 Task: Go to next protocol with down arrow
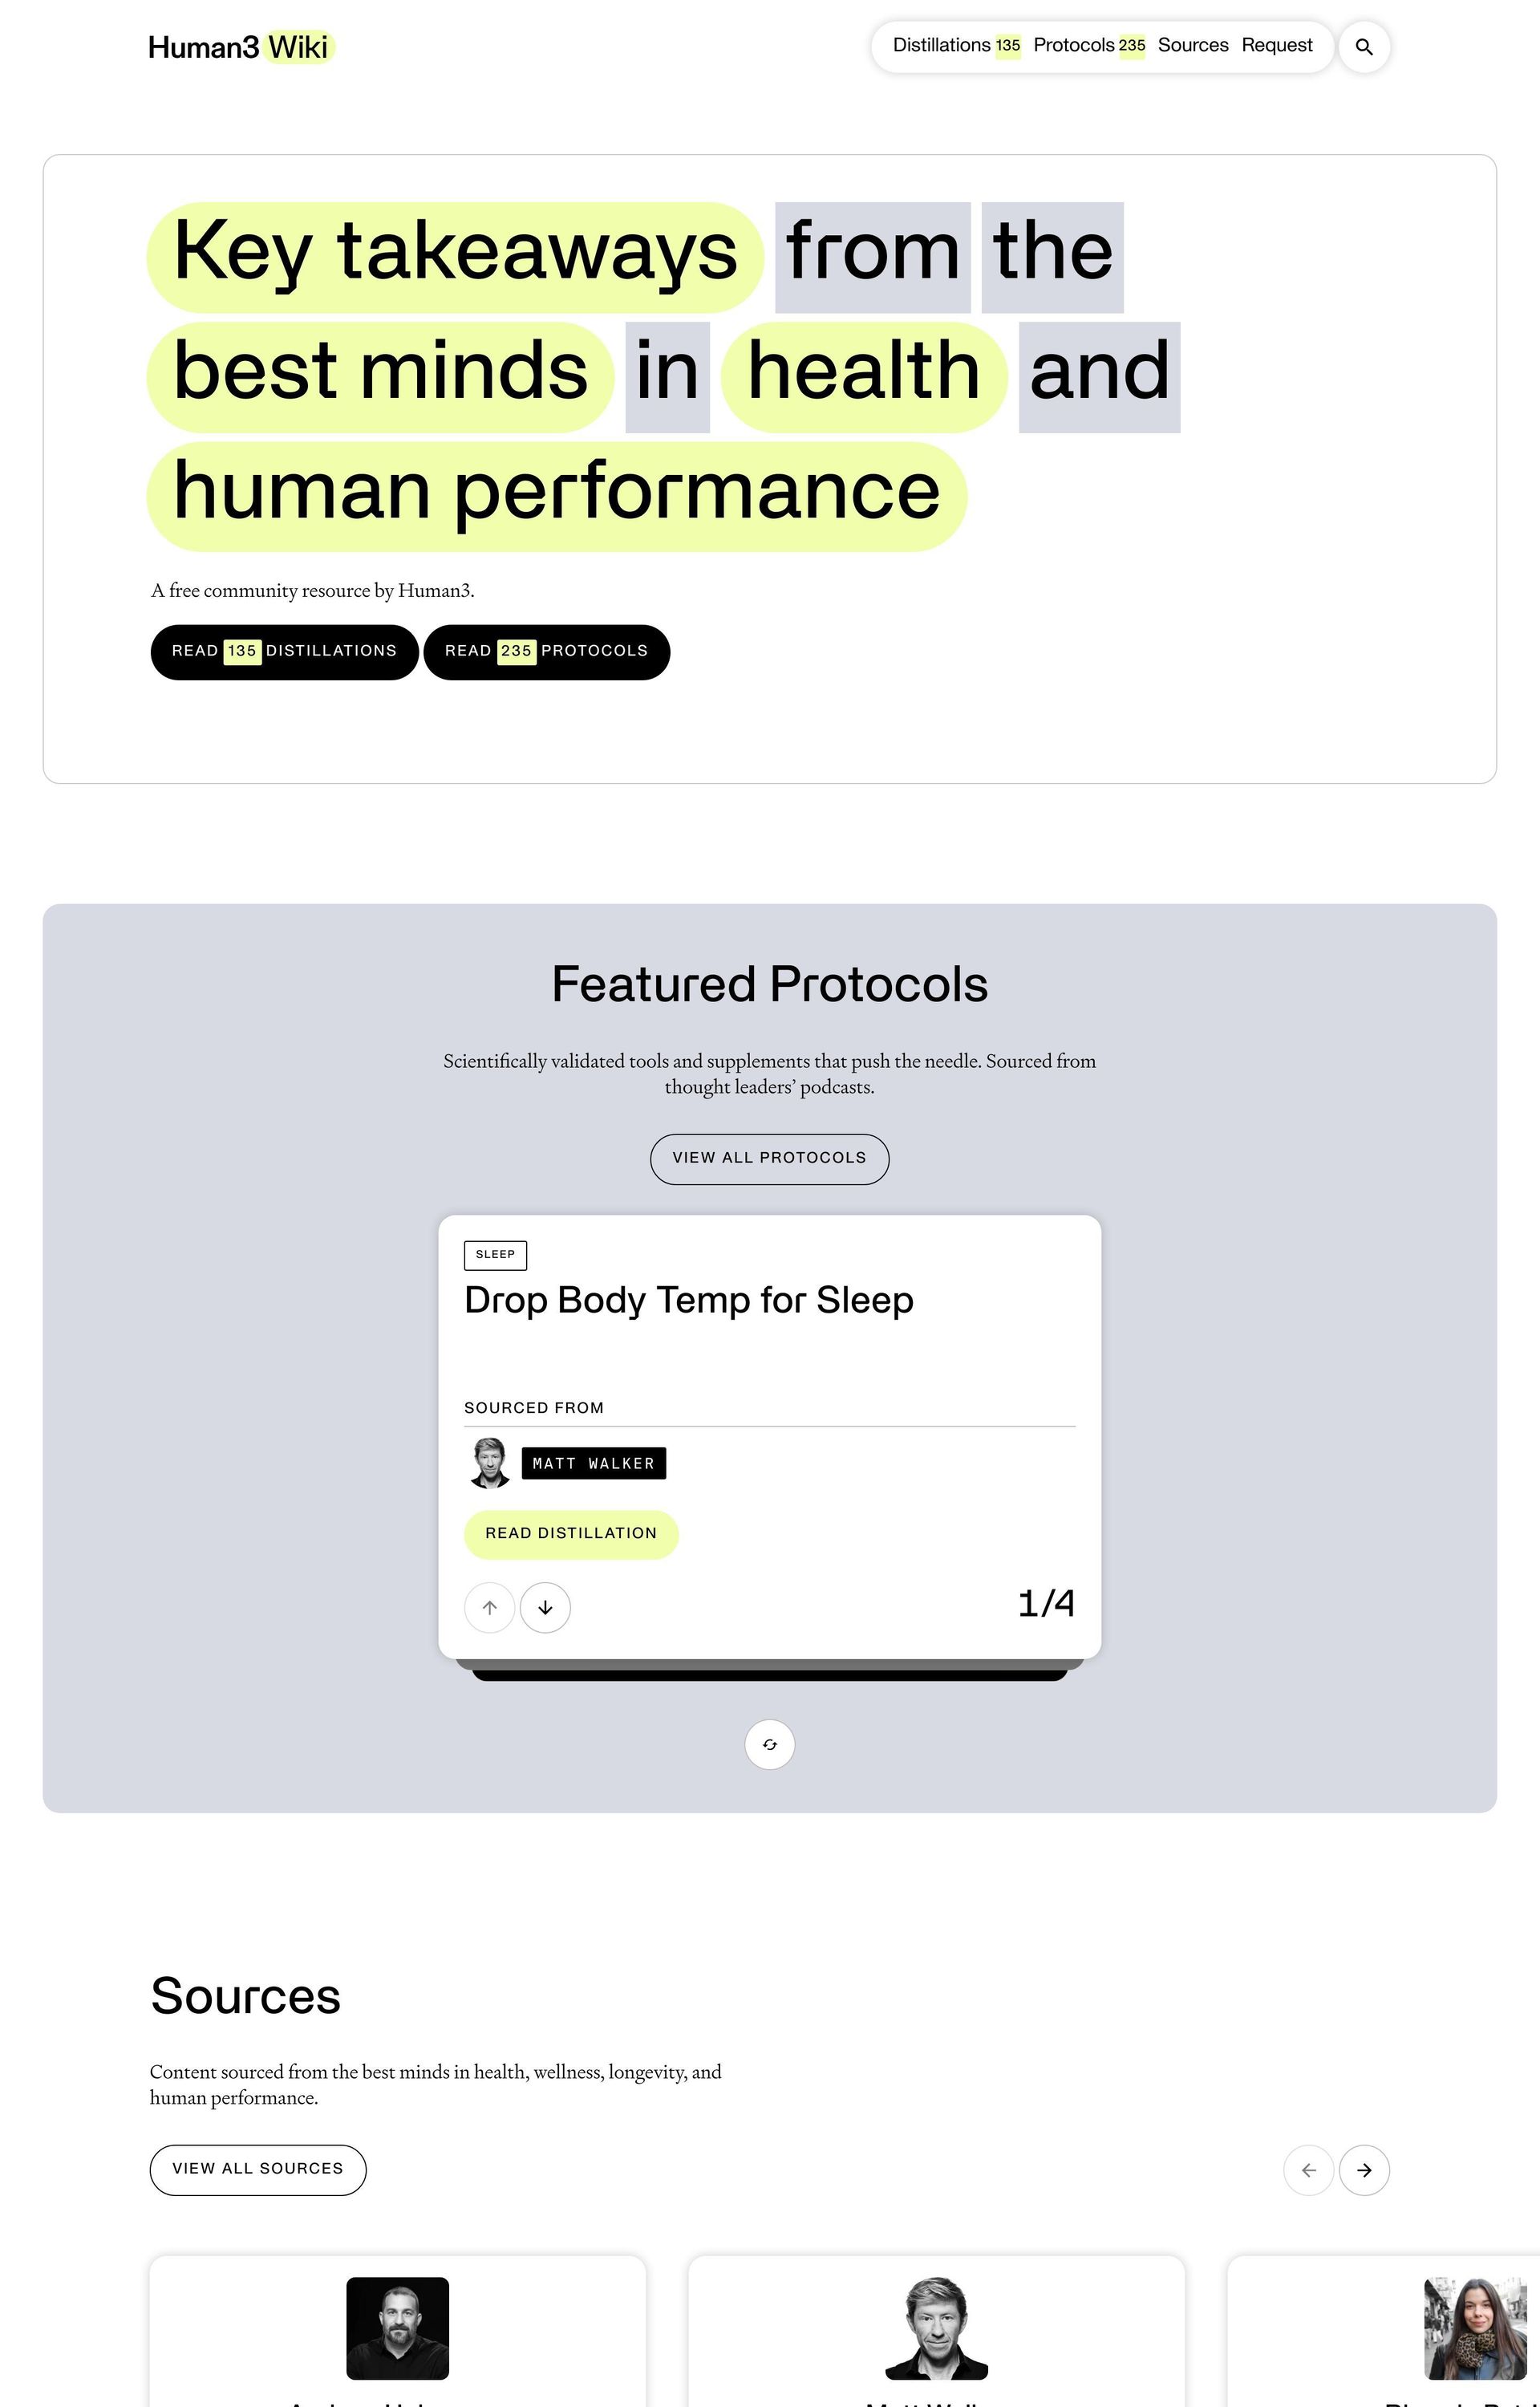[545, 1607]
